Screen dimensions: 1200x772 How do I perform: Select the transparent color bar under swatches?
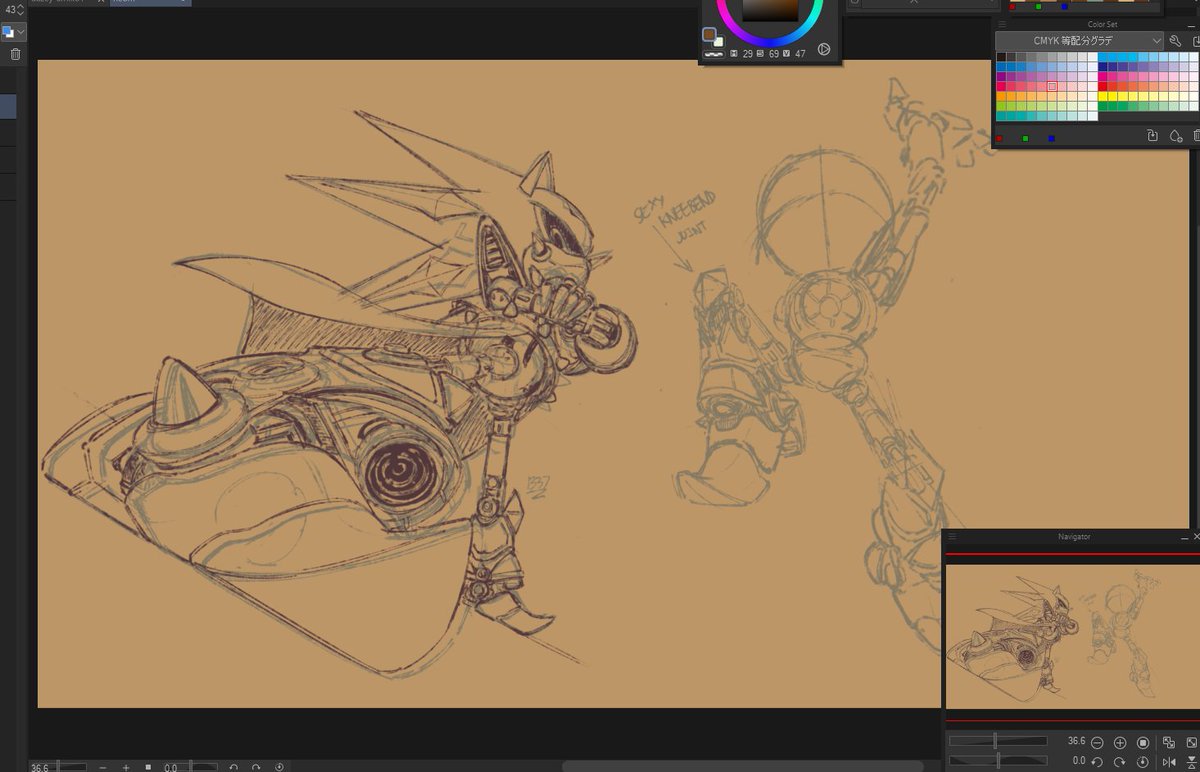pyautogui.click(x=714, y=55)
